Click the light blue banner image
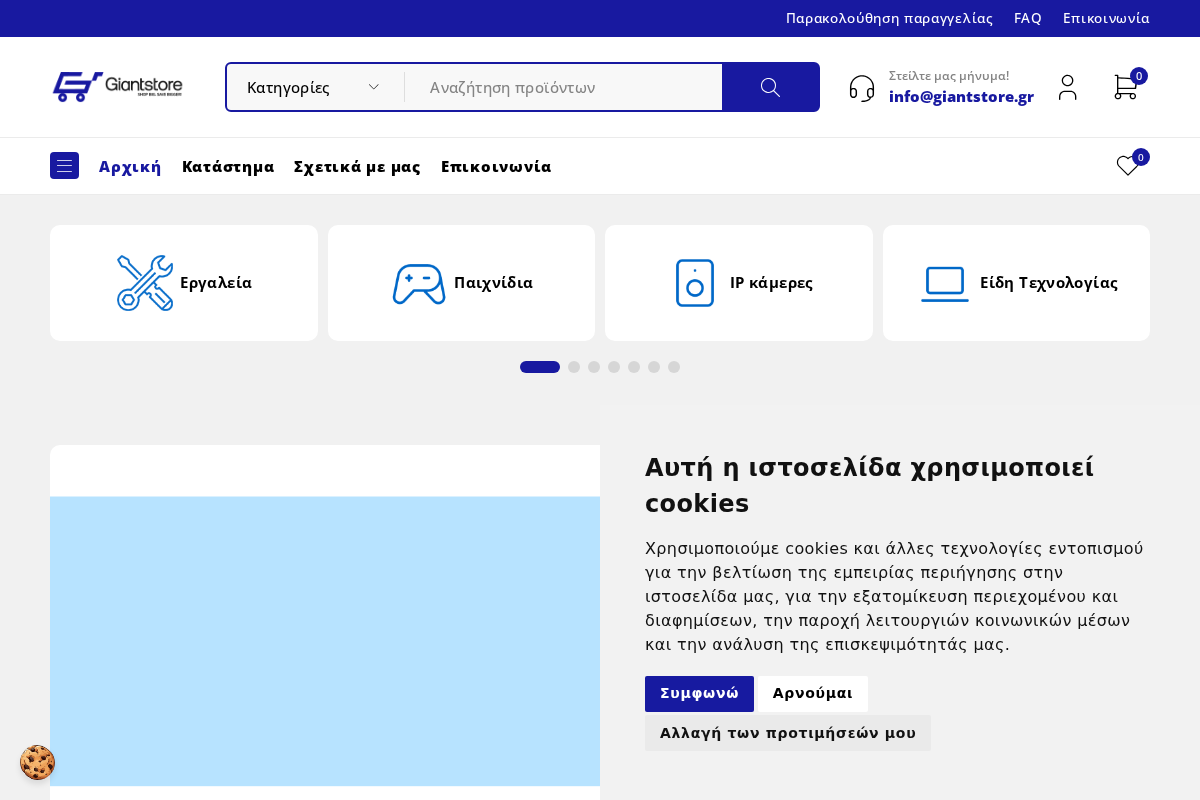Viewport: 1200px width, 800px height. (x=325, y=641)
